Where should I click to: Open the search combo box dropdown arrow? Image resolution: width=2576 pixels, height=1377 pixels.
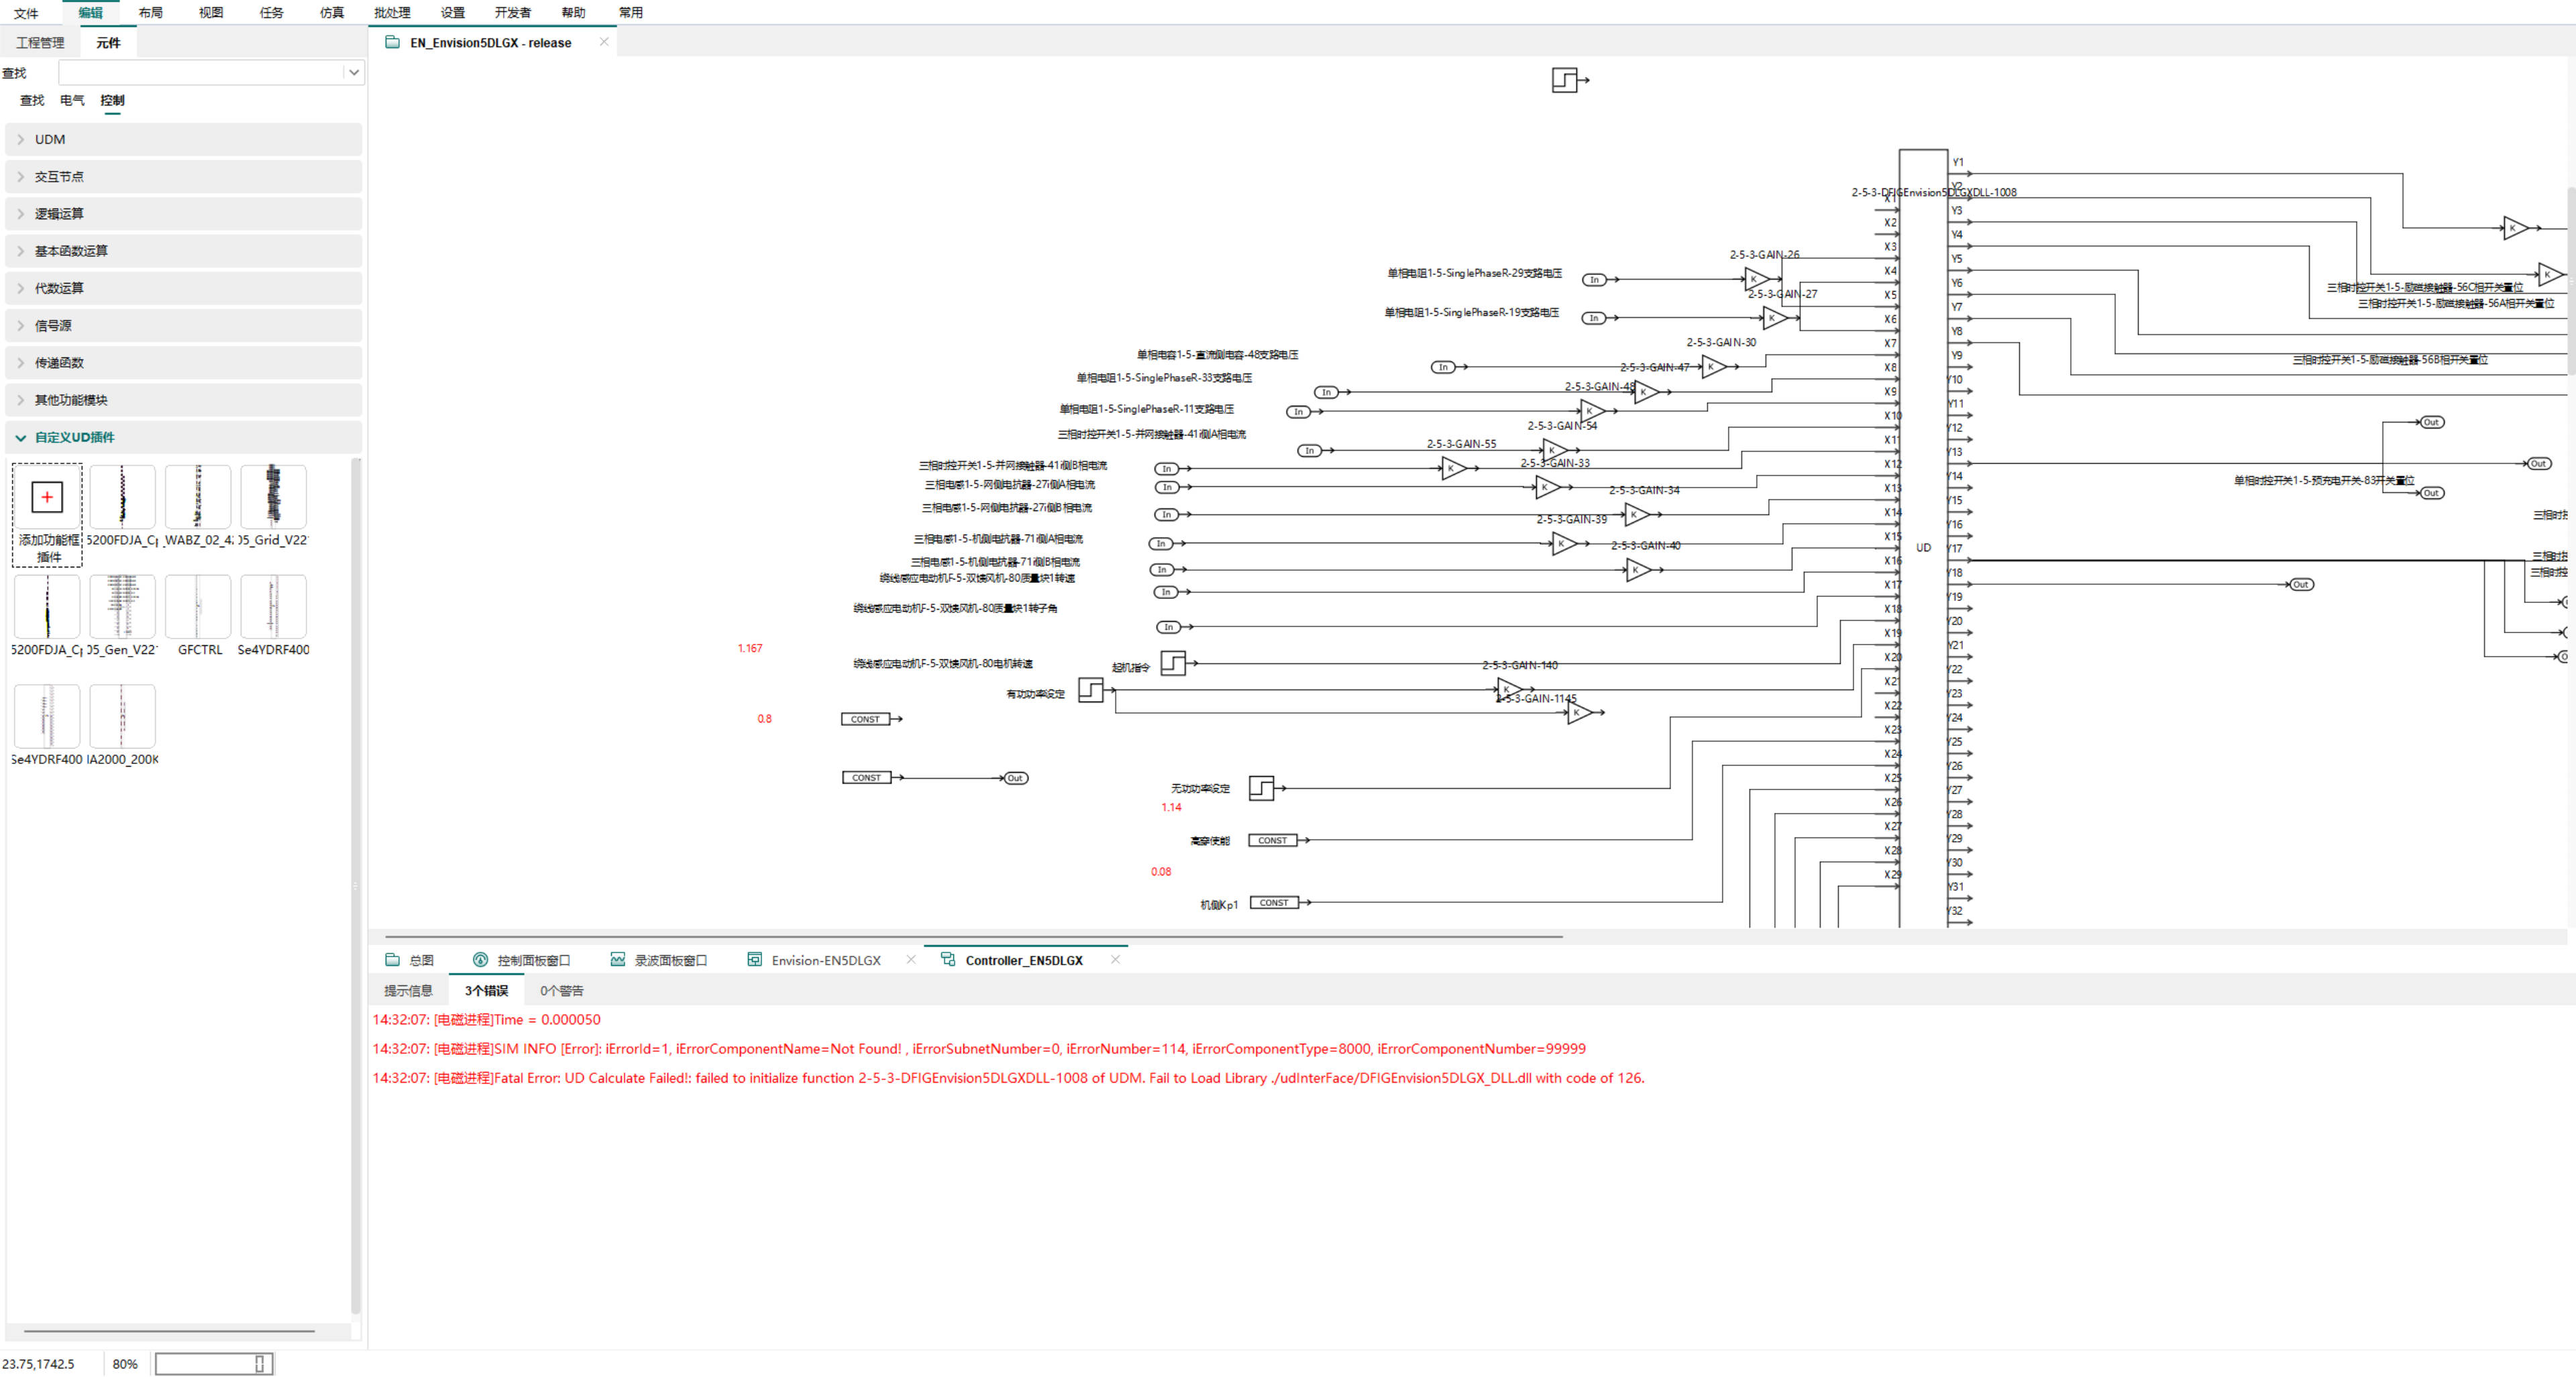point(353,72)
